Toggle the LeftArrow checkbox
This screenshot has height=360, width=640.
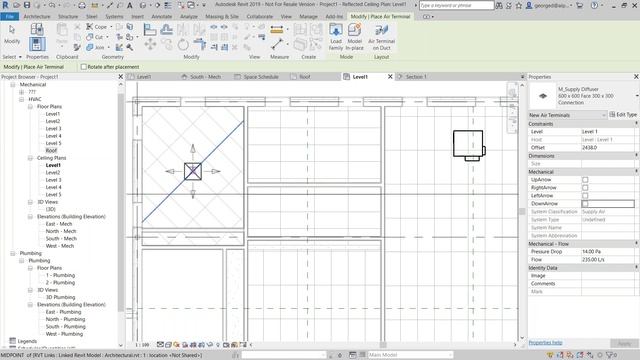point(585,196)
